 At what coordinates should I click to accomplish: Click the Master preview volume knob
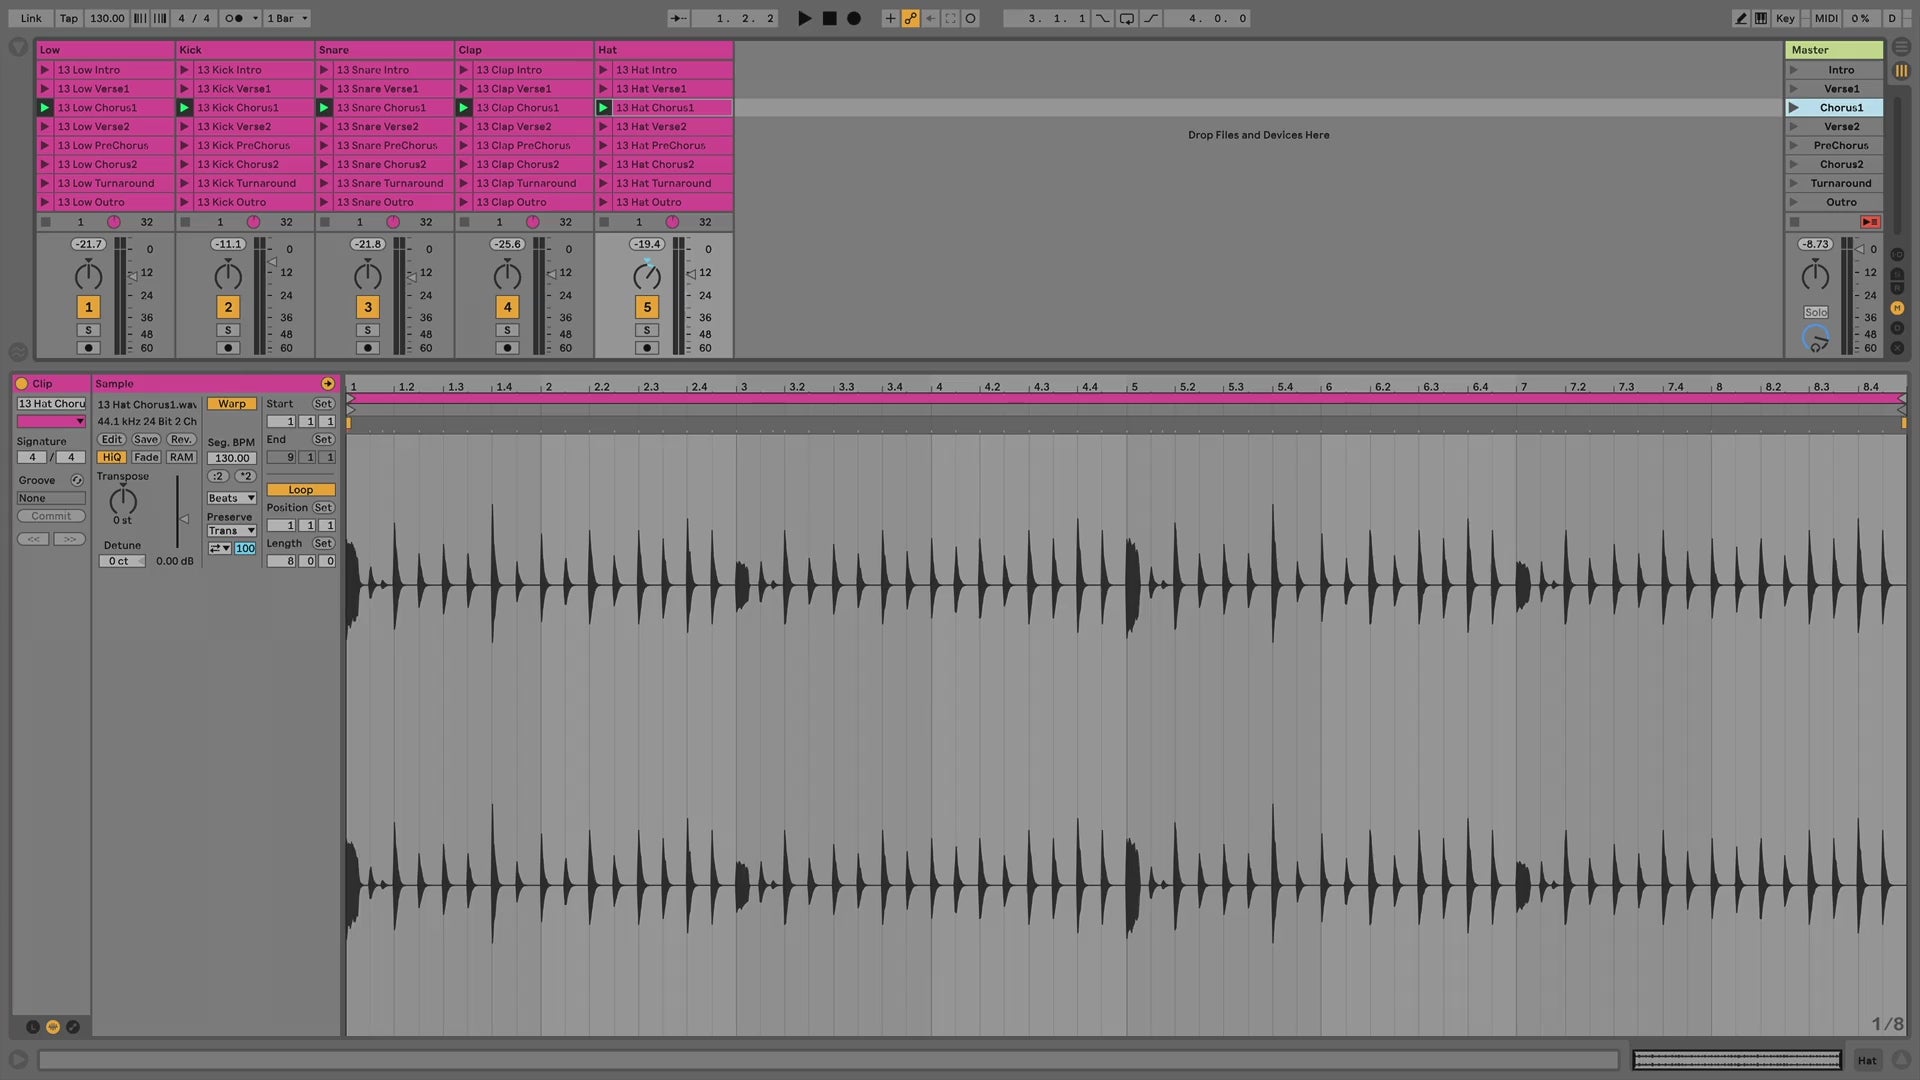(x=1815, y=338)
